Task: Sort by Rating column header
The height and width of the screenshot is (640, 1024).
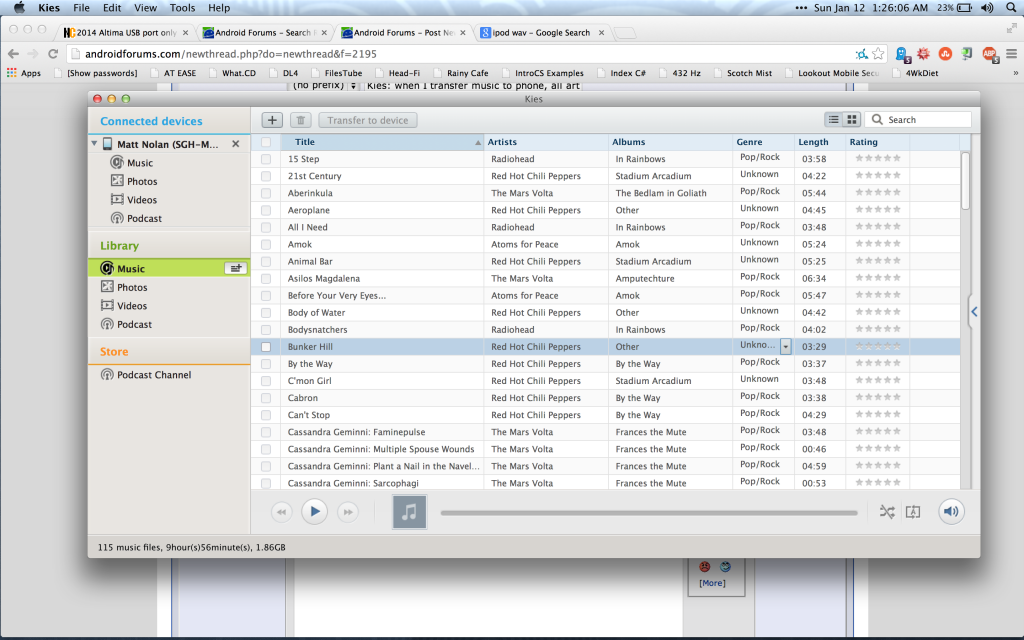Action: pos(877,142)
